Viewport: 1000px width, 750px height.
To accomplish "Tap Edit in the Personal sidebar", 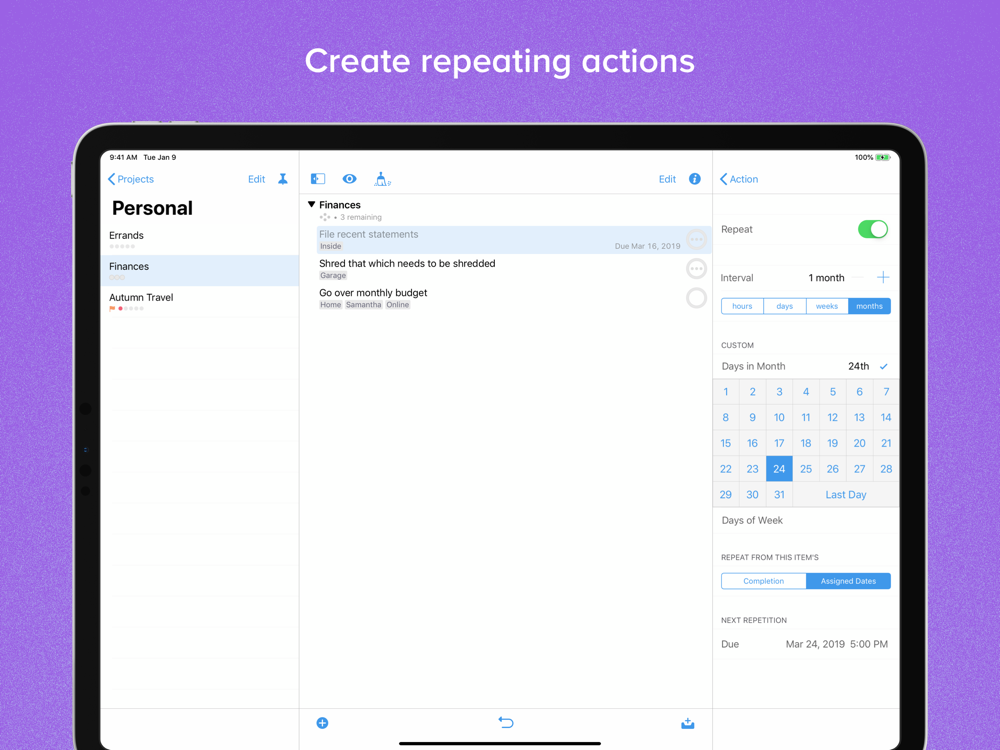I will (x=256, y=179).
